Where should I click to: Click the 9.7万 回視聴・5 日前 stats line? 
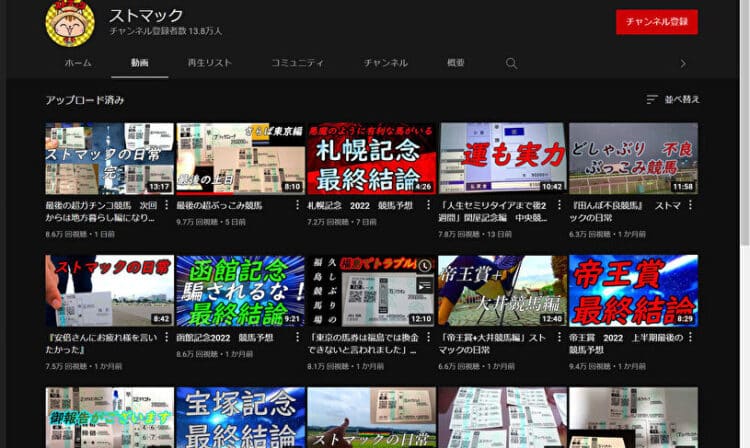[x=211, y=222]
